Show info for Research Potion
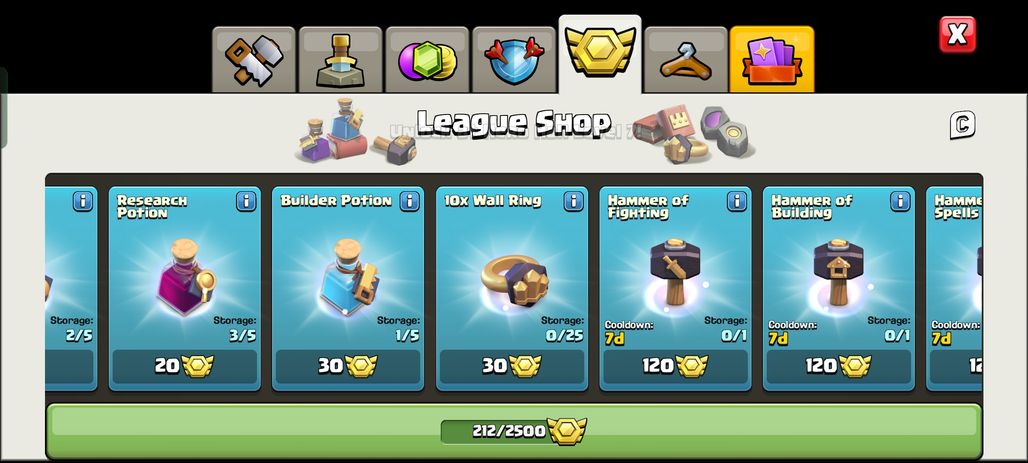Screen dimensions: 1028x463 click(x=246, y=201)
